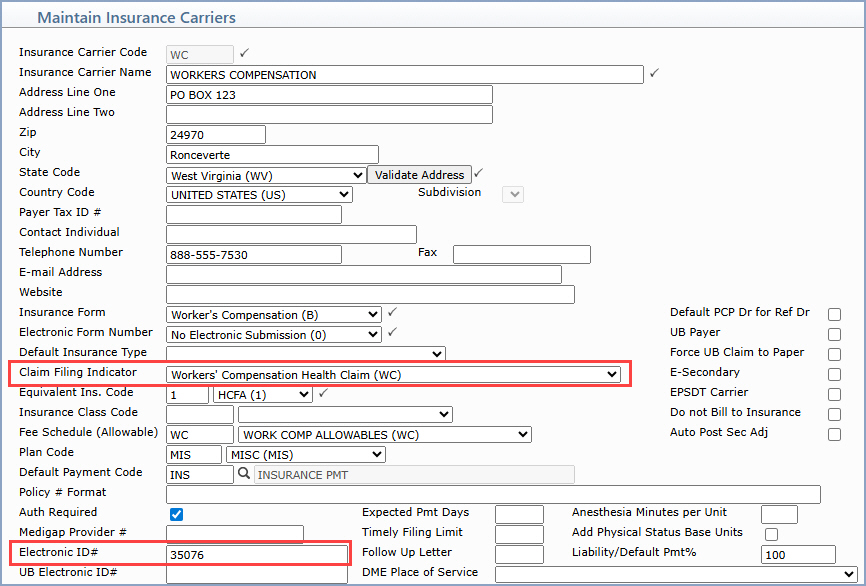Open the Claim Filing Indicator dropdown
The width and height of the screenshot is (866, 586).
point(393,375)
